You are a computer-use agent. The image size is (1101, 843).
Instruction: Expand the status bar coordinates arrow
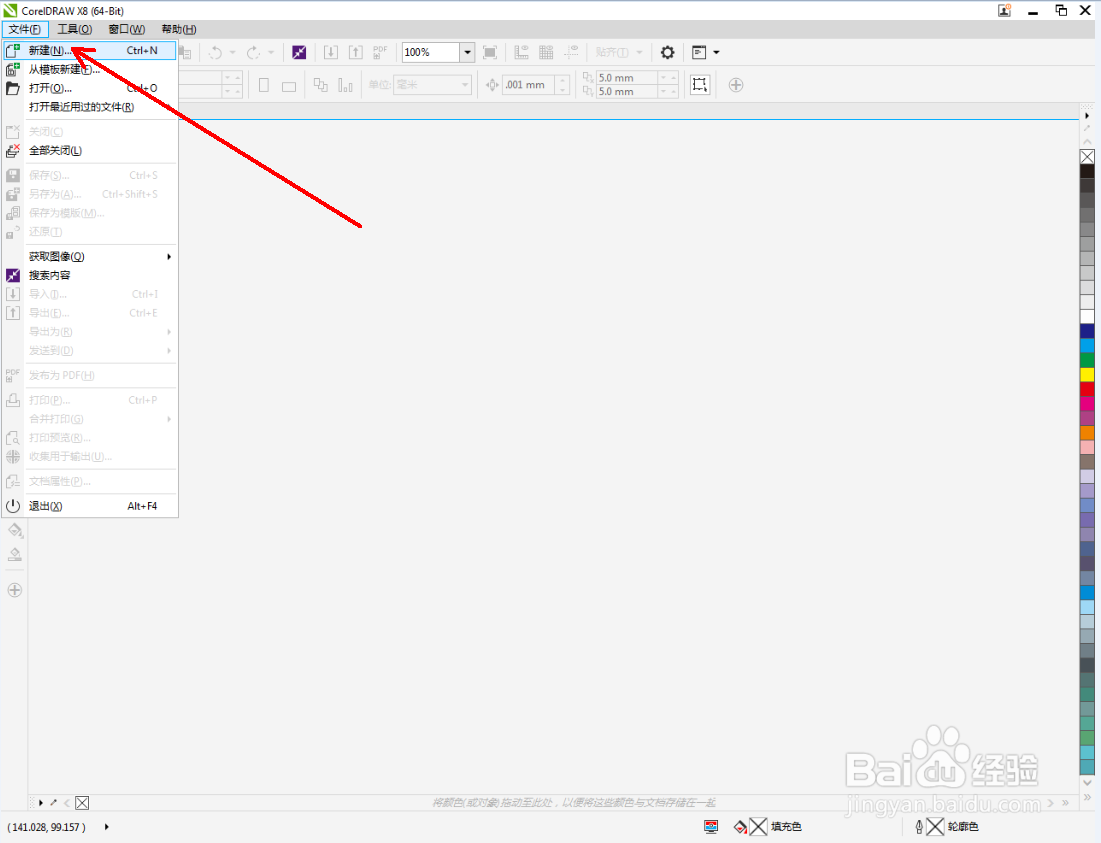point(107,827)
